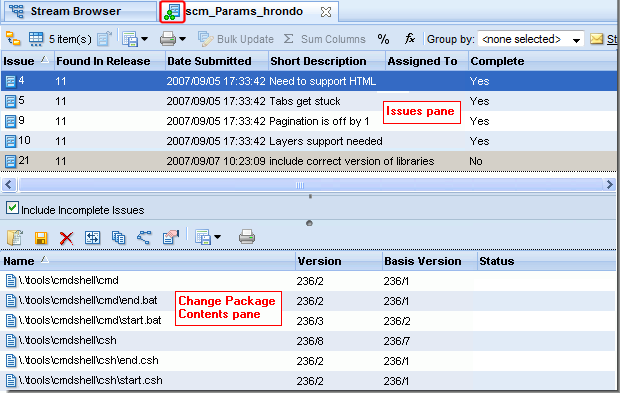Click the pedigree share icon in contents toolbar
Viewport: 620px width, 393px height.
[144, 237]
